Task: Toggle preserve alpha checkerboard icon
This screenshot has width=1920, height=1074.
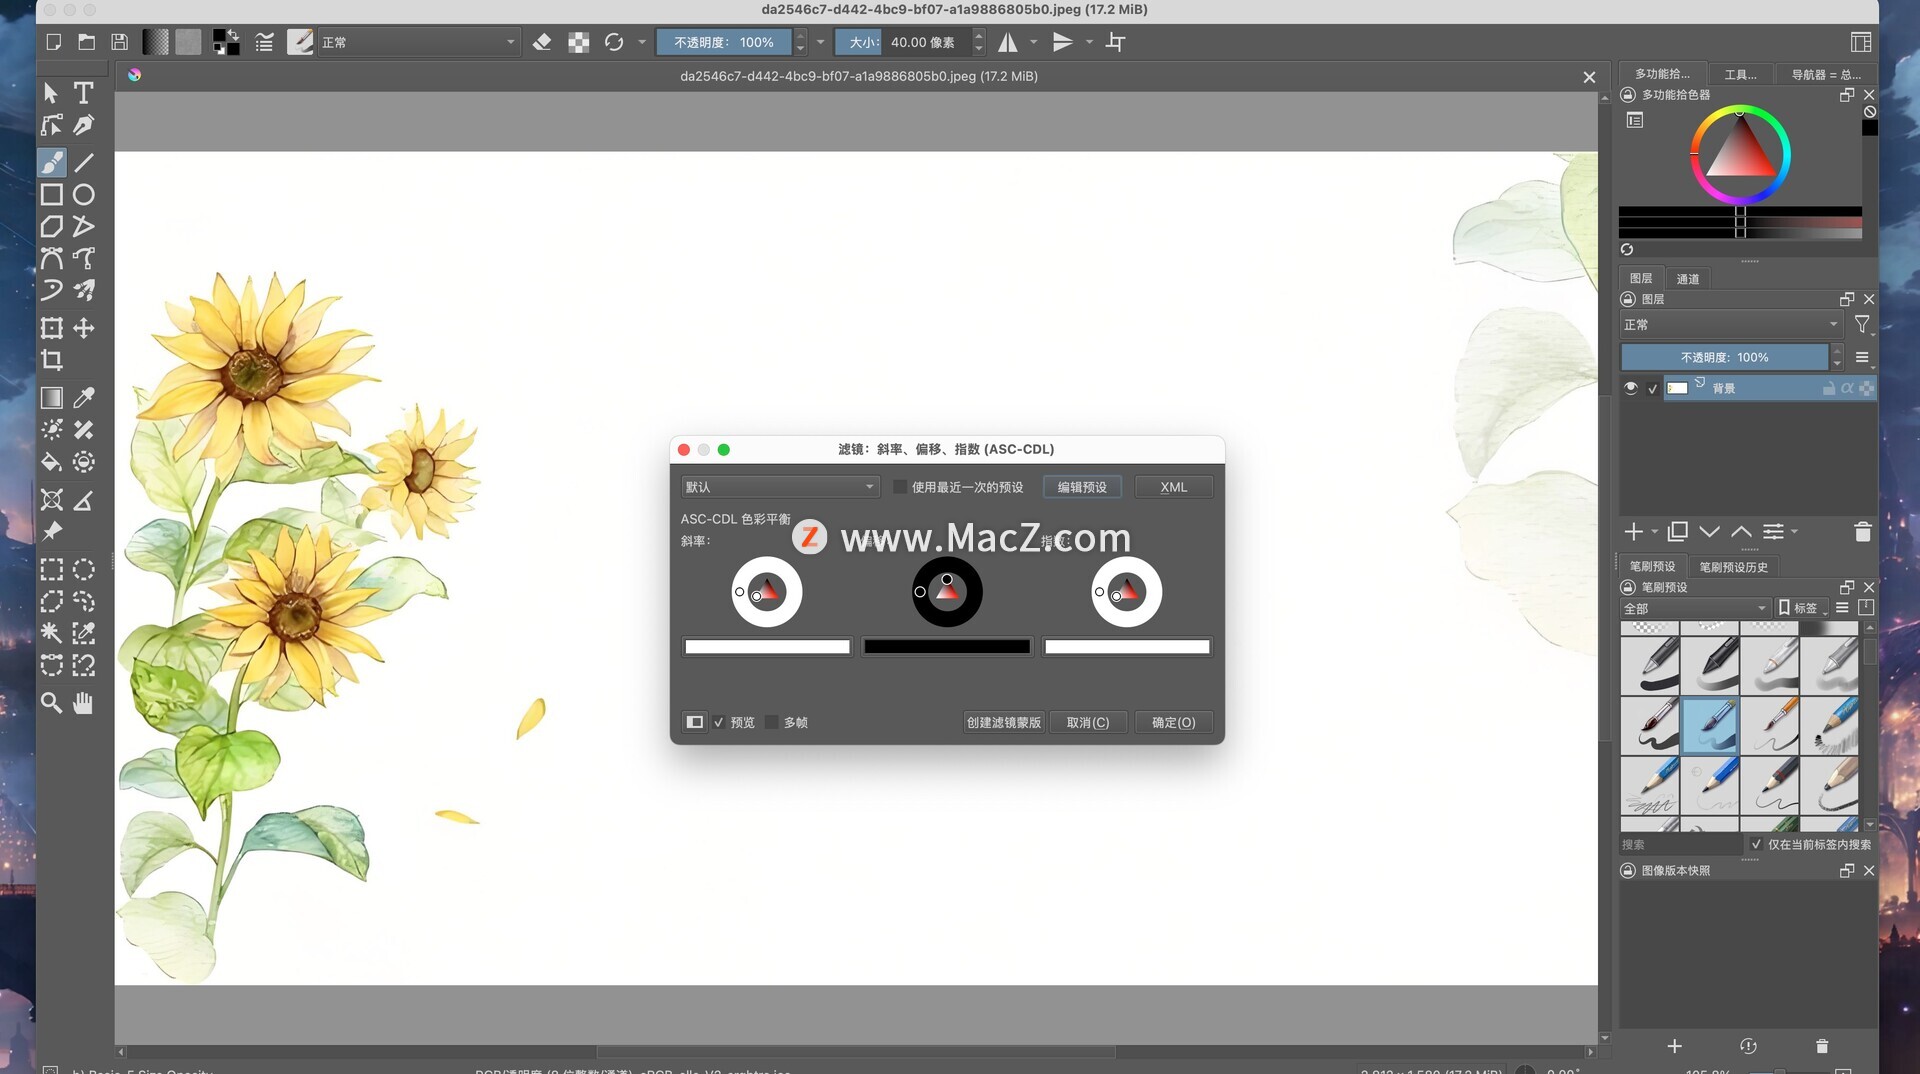Action: [579, 42]
